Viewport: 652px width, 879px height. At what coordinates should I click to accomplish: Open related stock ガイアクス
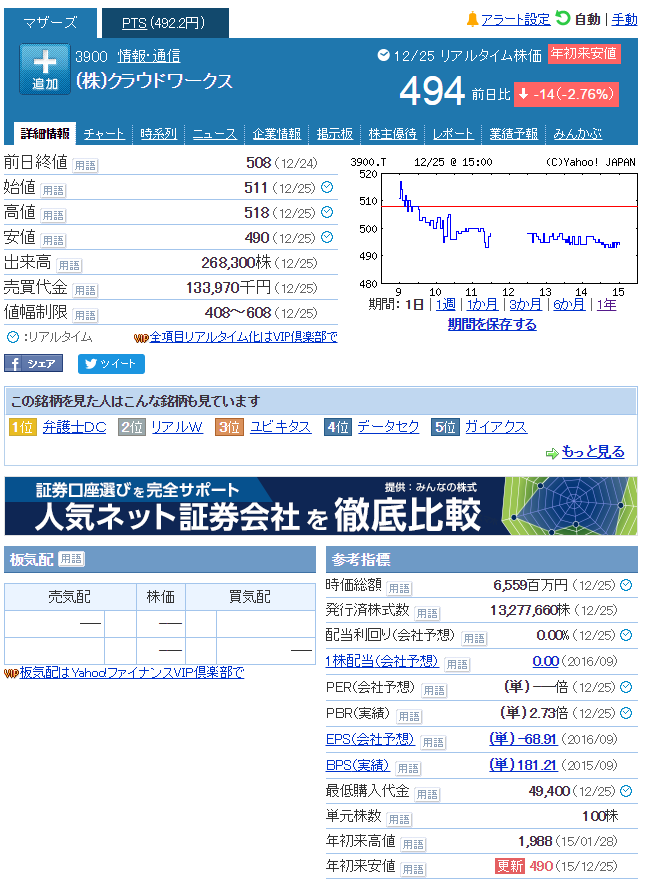(x=496, y=427)
